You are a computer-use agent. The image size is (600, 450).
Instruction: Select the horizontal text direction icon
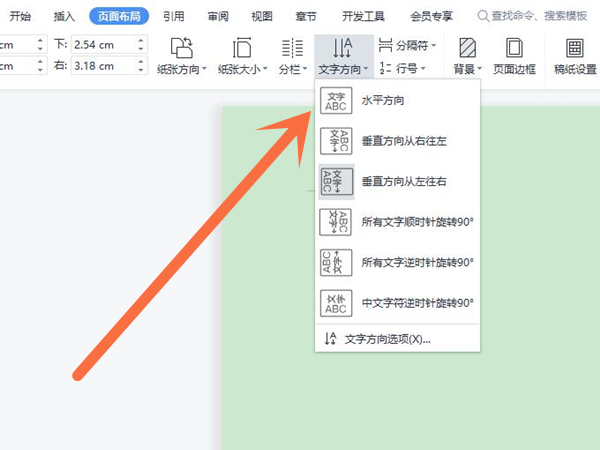click(336, 101)
